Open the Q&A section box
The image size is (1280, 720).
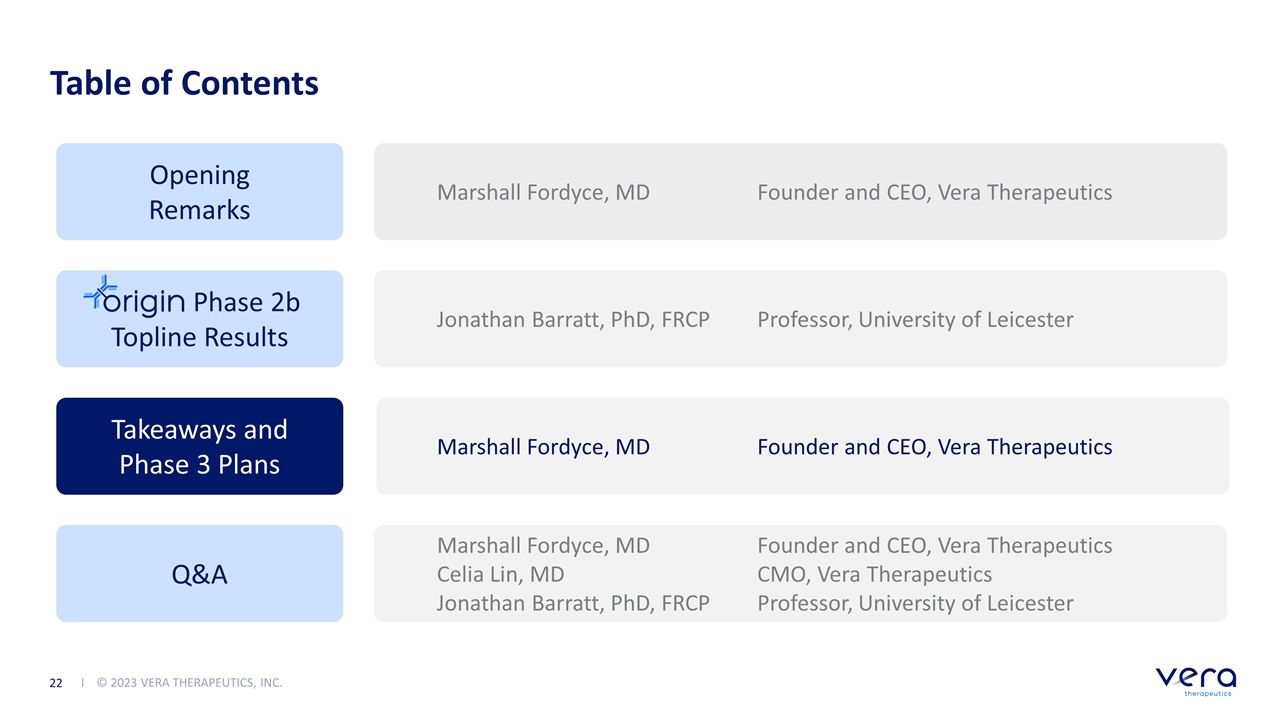pyautogui.click(x=199, y=573)
